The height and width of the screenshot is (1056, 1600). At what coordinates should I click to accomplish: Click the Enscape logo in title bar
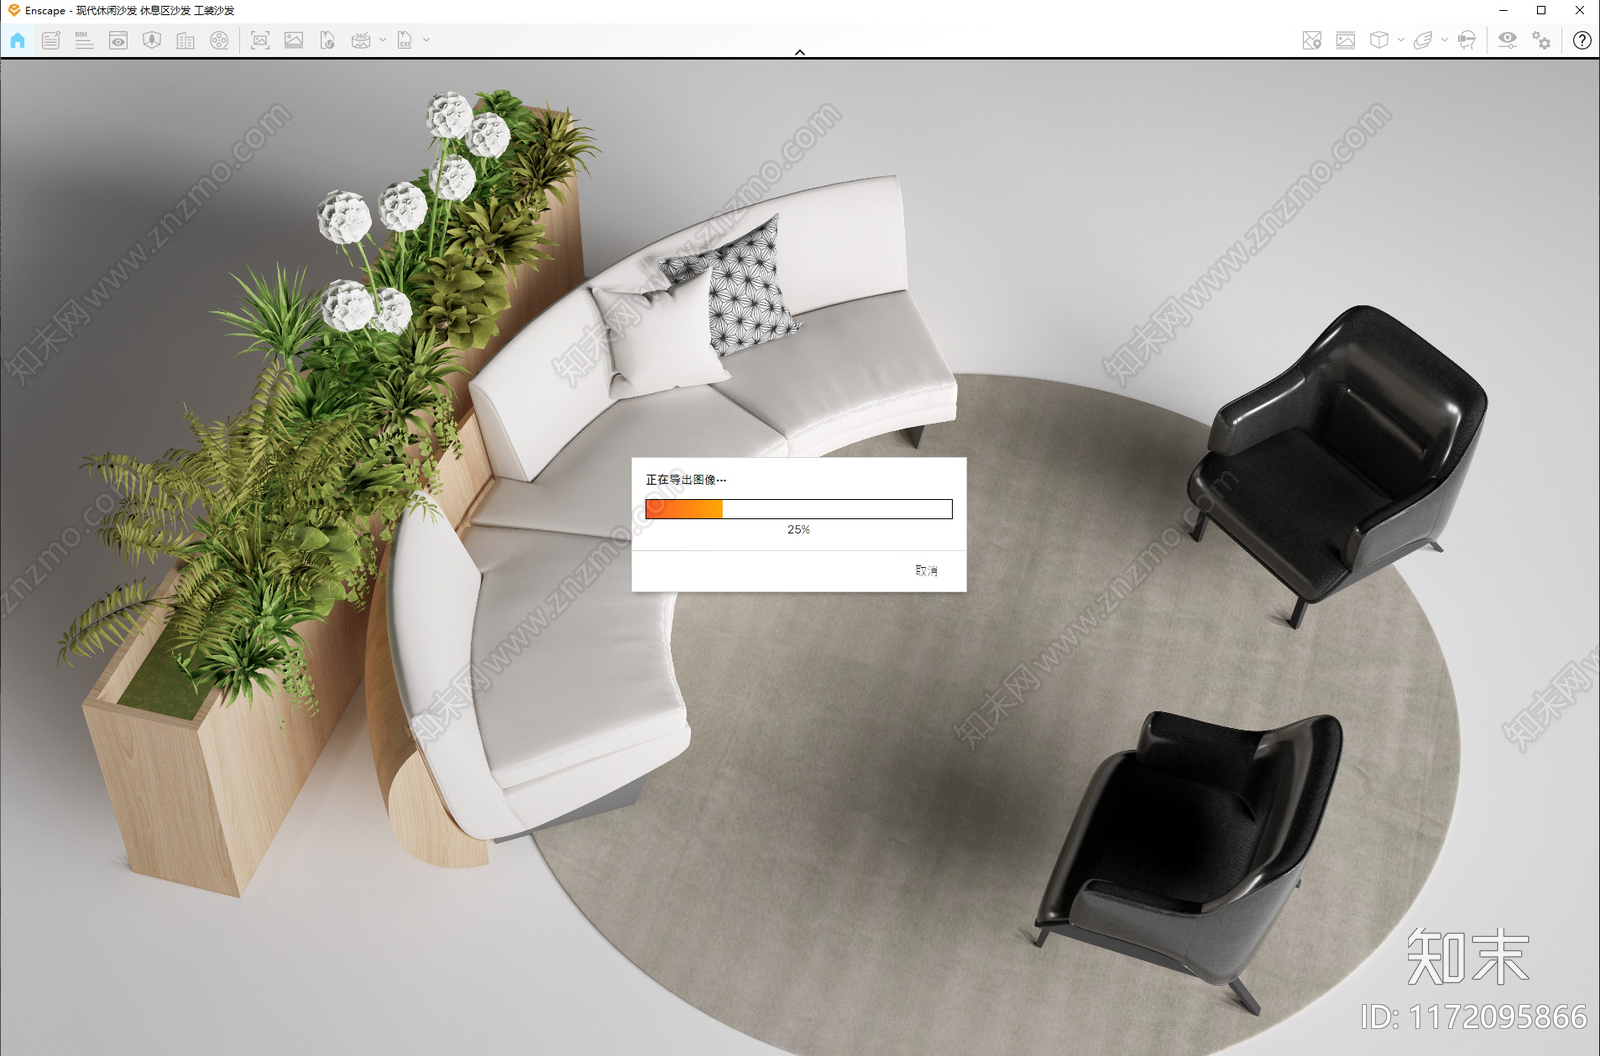coord(14,10)
